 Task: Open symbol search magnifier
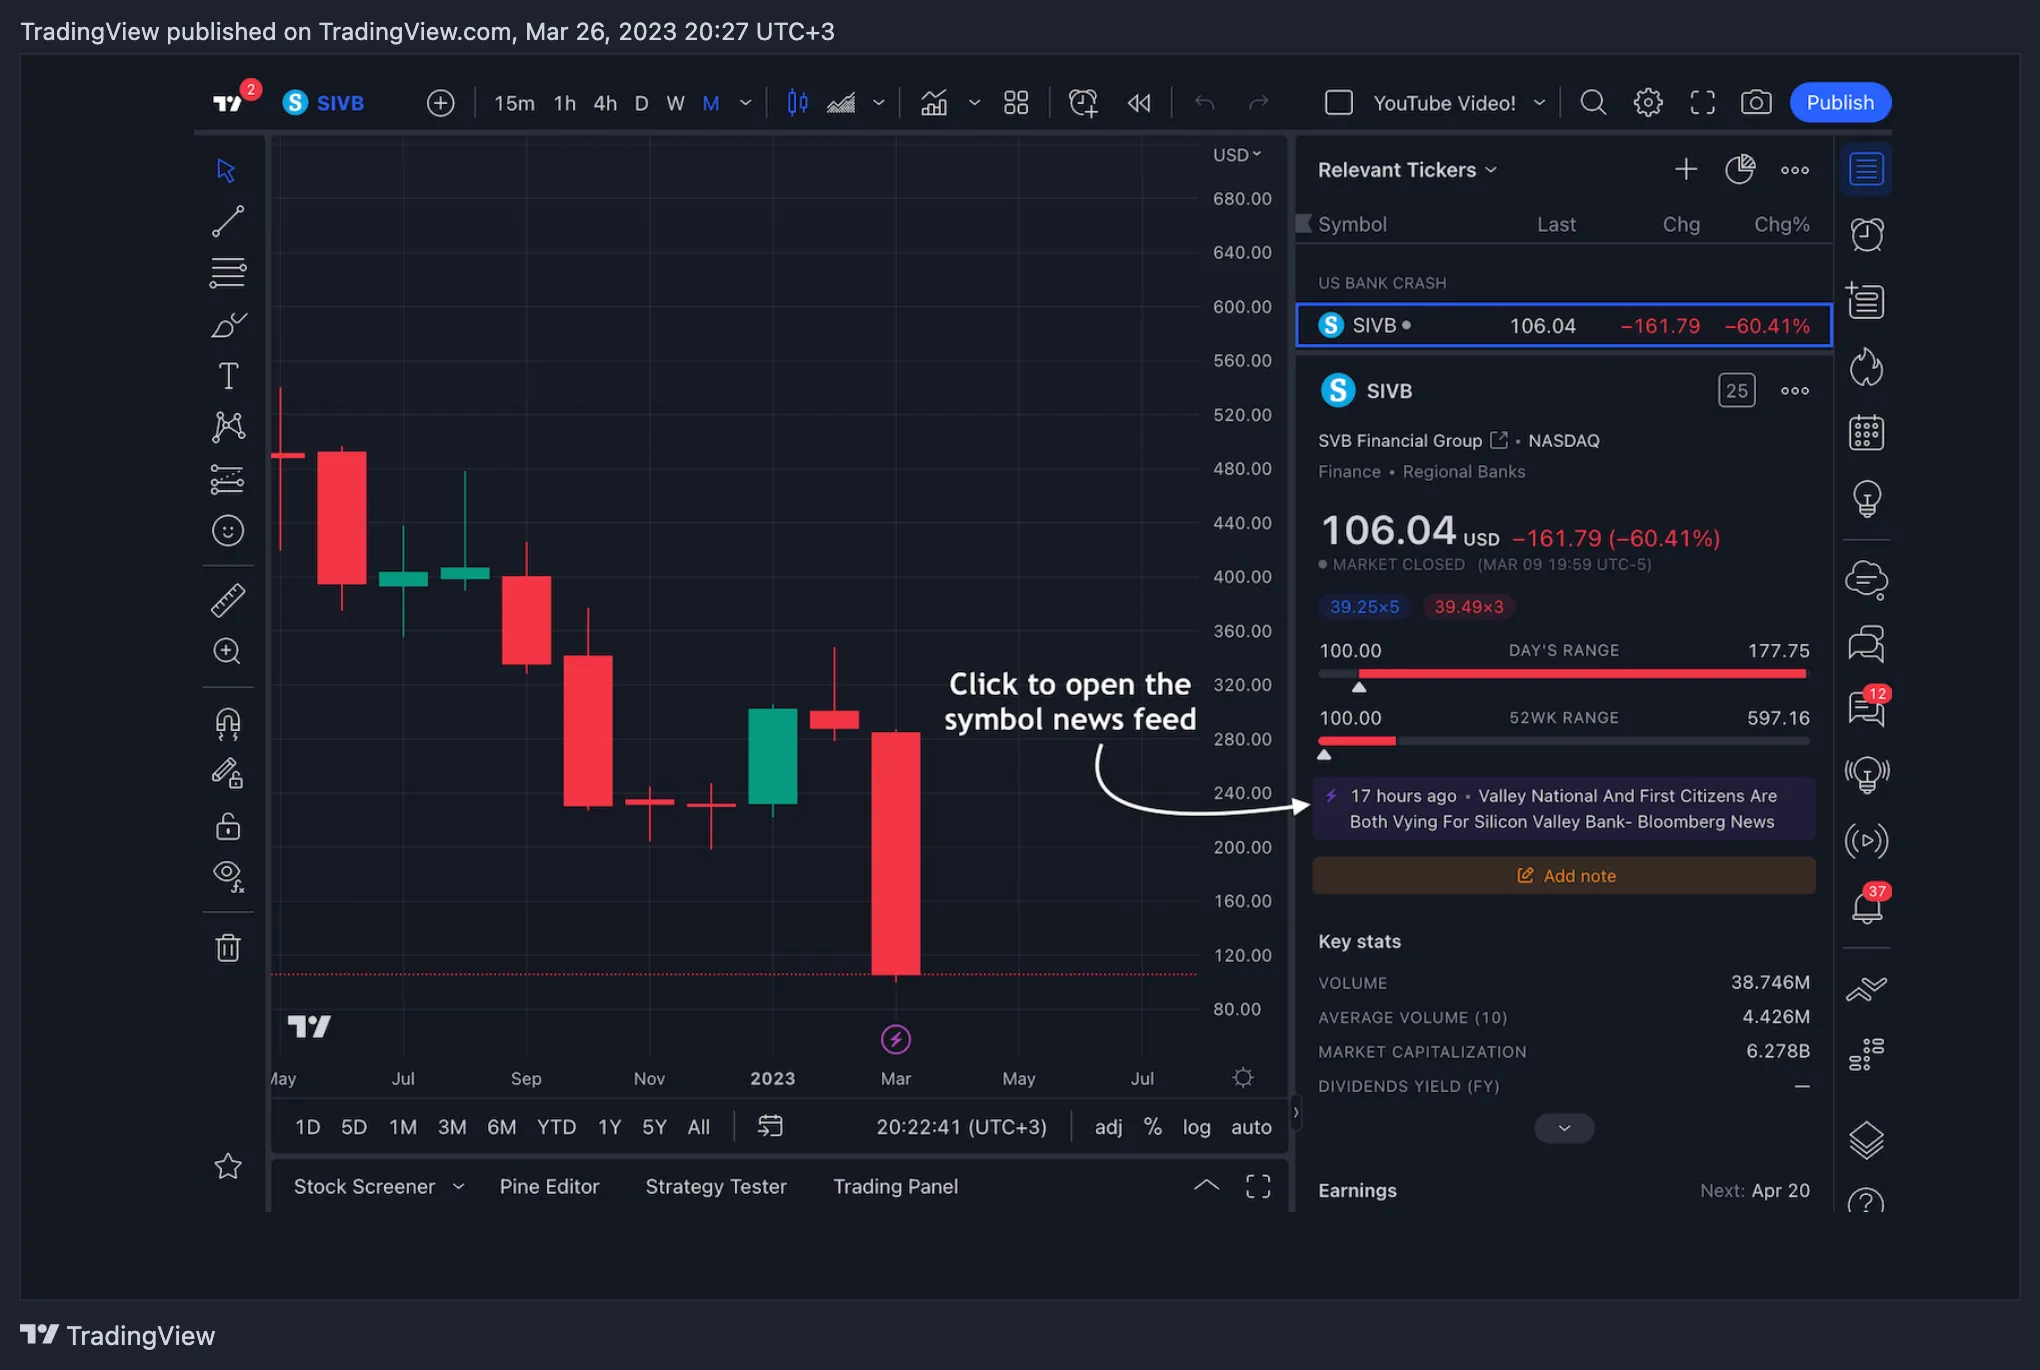click(x=1593, y=103)
